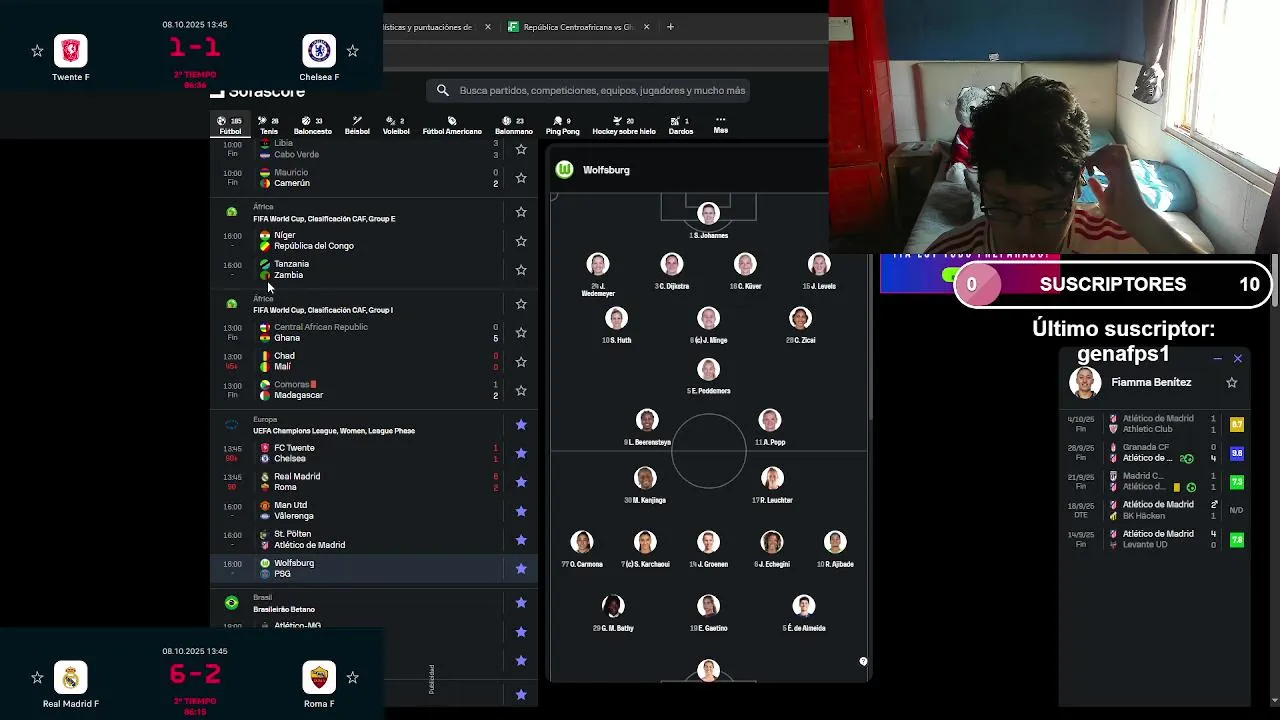Viewport: 1280px width, 720px height.
Task: Favorite the Mauricio vs Camerún match
Action: [521, 178]
